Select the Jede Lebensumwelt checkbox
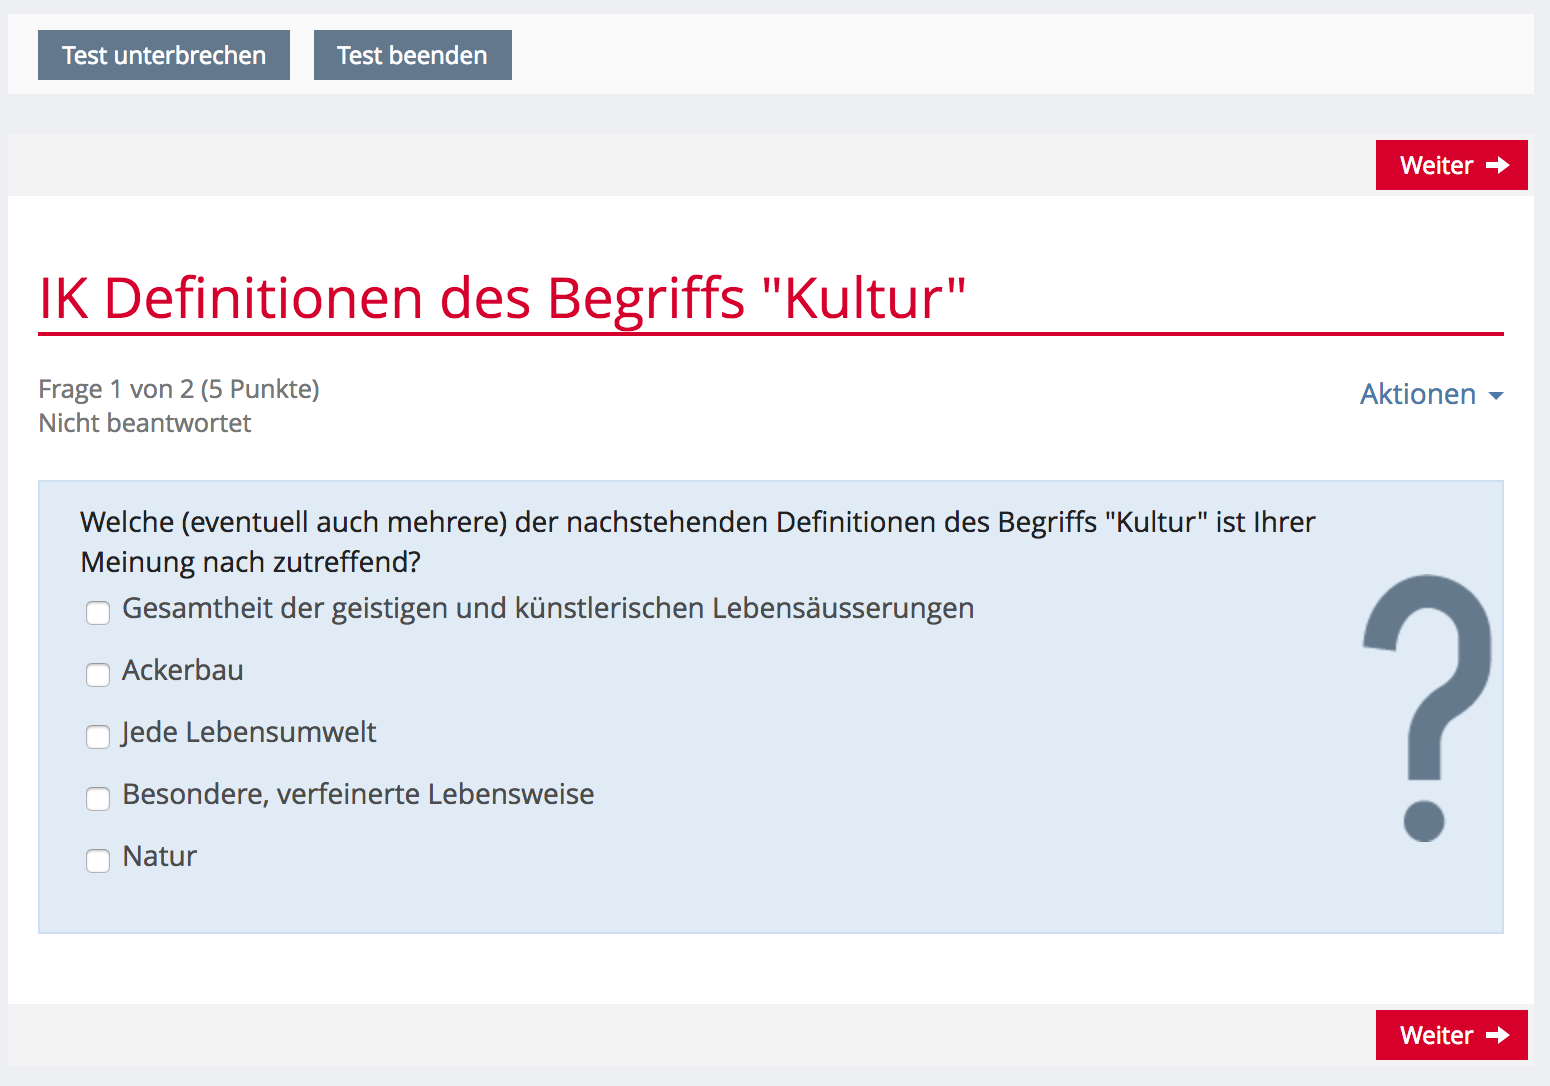This screenshot has width=1550, height=1086. point(98,736)
